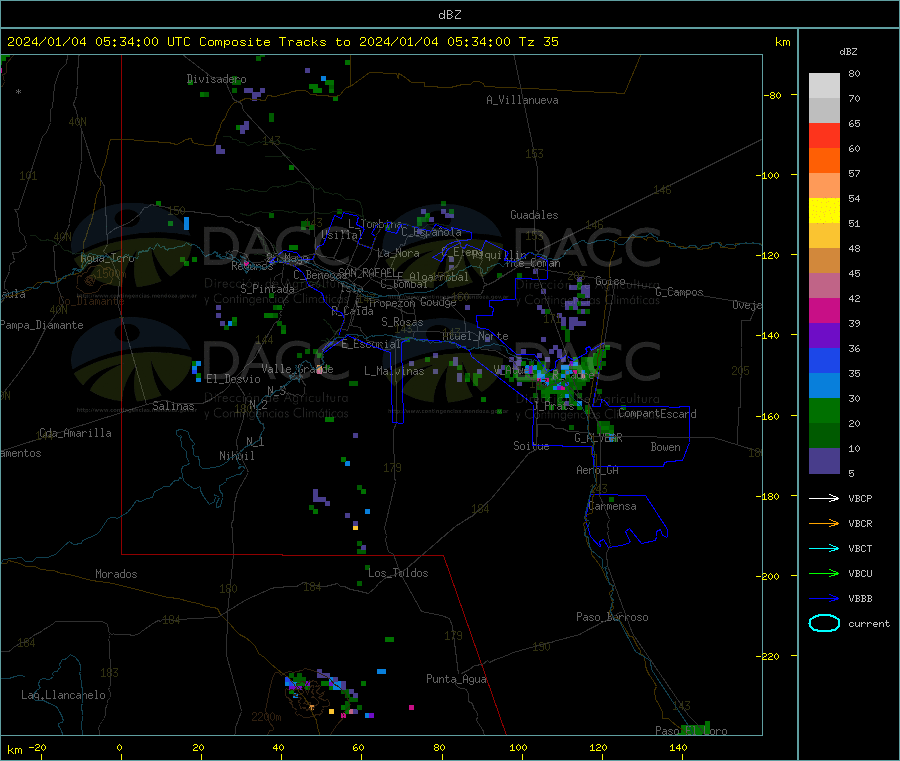Click the Lag.Llancanelo map label
900x761 pixels.
point(63,695)
